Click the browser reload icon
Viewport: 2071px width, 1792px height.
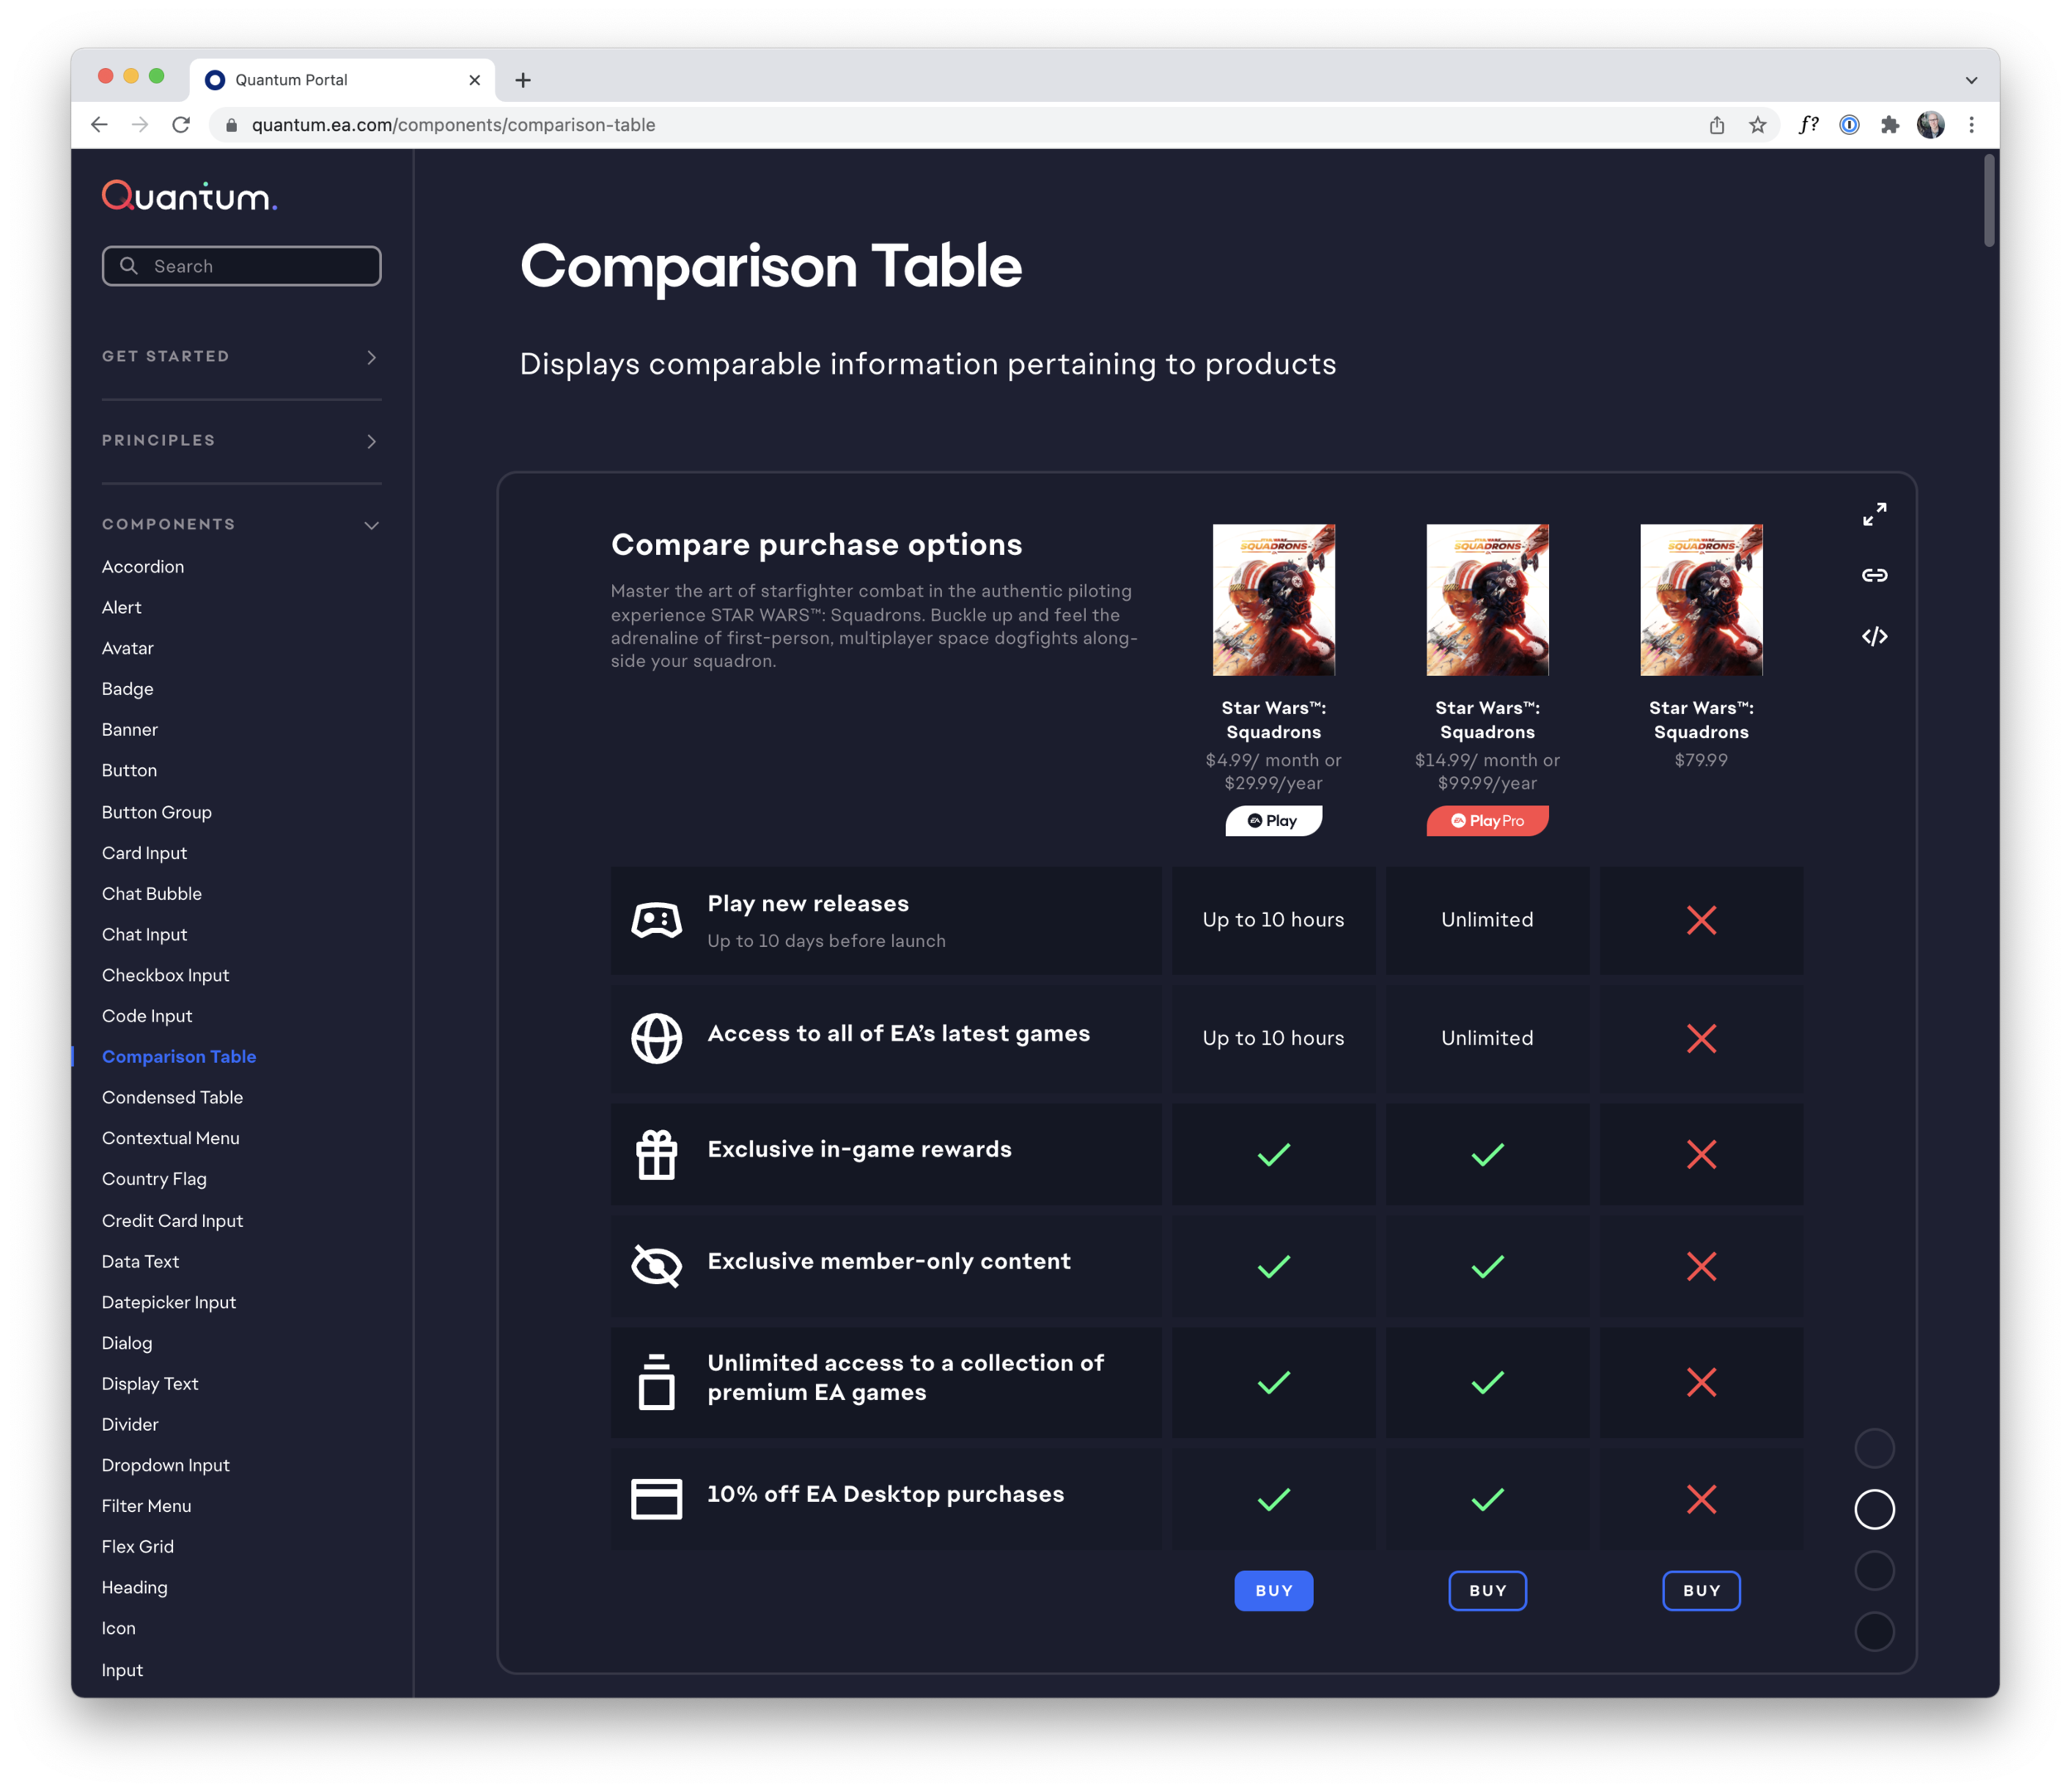click(x=181, y=125)
